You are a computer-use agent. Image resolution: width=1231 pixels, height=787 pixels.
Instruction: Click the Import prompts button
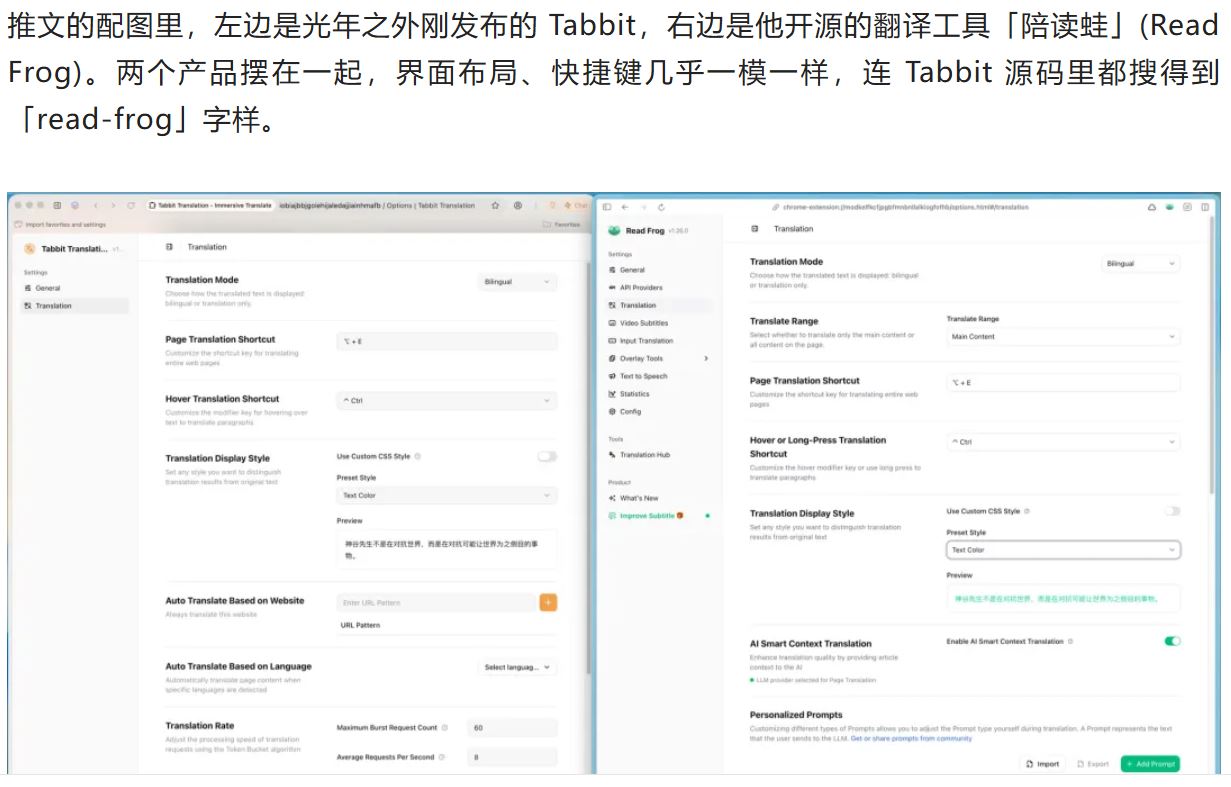point(1042,763)
